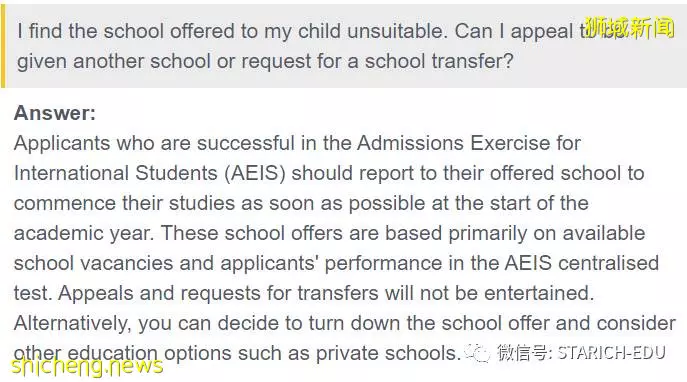Select "AEIS centralised" at line end
This screenshot has height=382, width=687.
click(582, 263)
